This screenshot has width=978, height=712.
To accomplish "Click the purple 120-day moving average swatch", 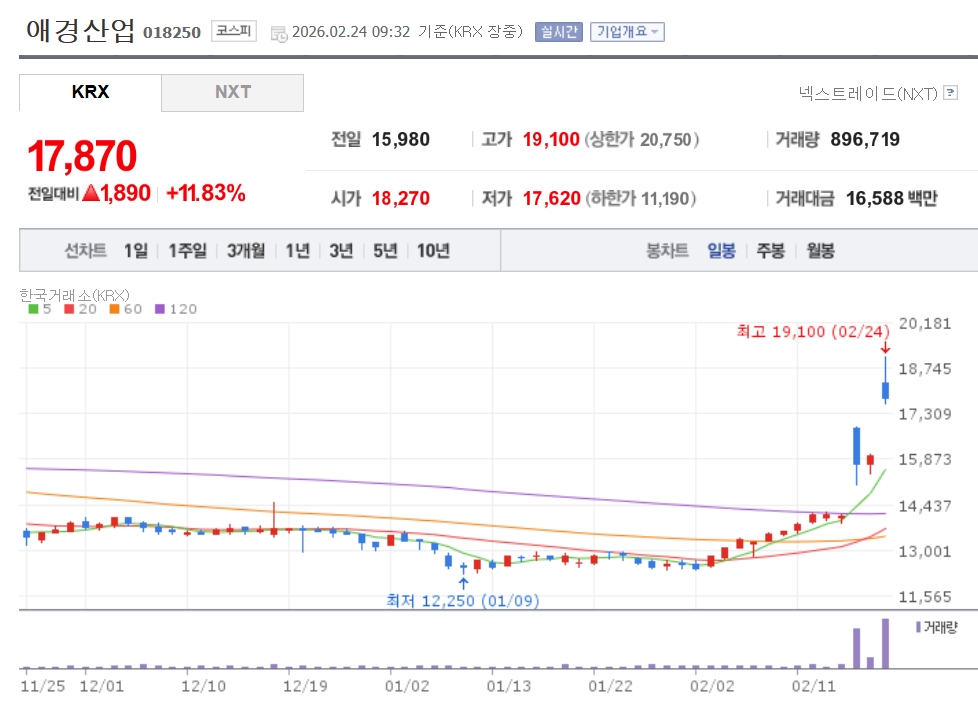I will coord(158,309).
